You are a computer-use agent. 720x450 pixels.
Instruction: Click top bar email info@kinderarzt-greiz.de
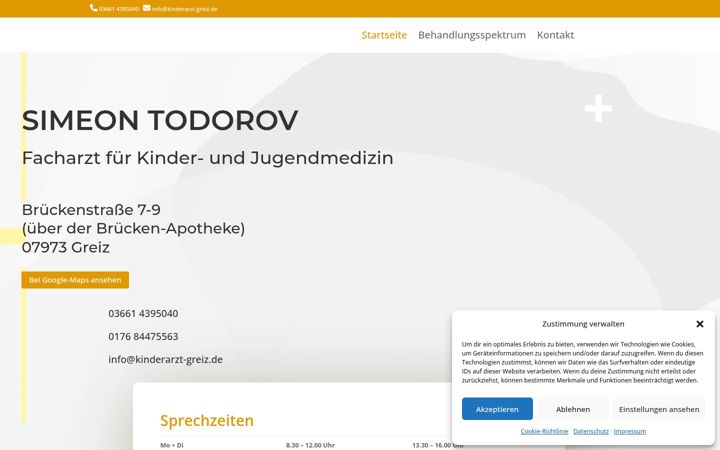[185, 9]
